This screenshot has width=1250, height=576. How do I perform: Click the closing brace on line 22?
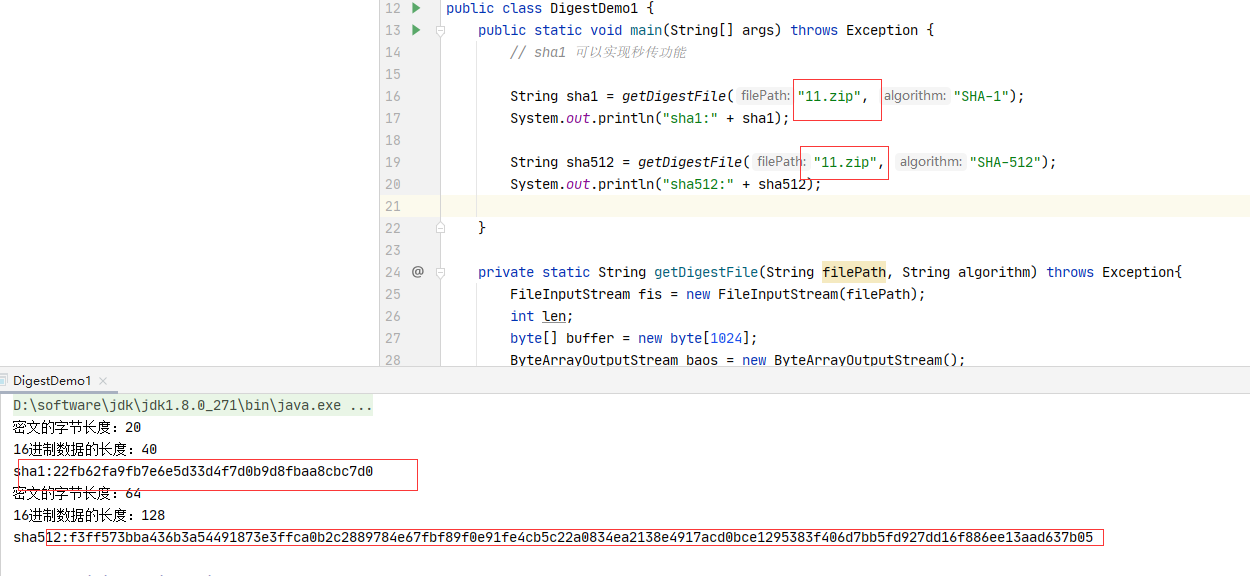[482, 228]
